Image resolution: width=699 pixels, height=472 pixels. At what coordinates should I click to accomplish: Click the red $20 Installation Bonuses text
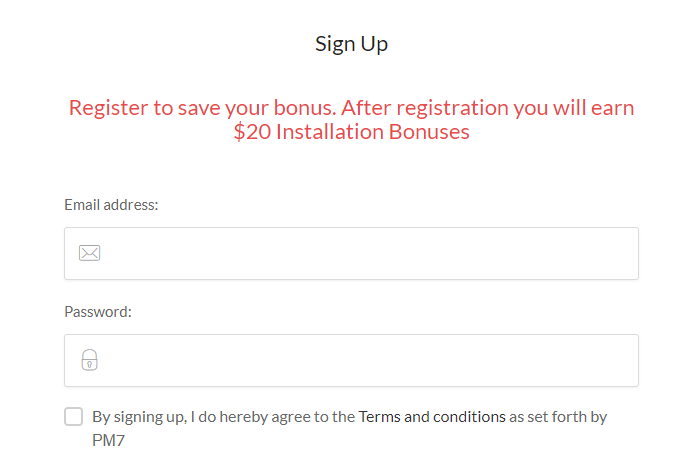[x=351, y=132]
